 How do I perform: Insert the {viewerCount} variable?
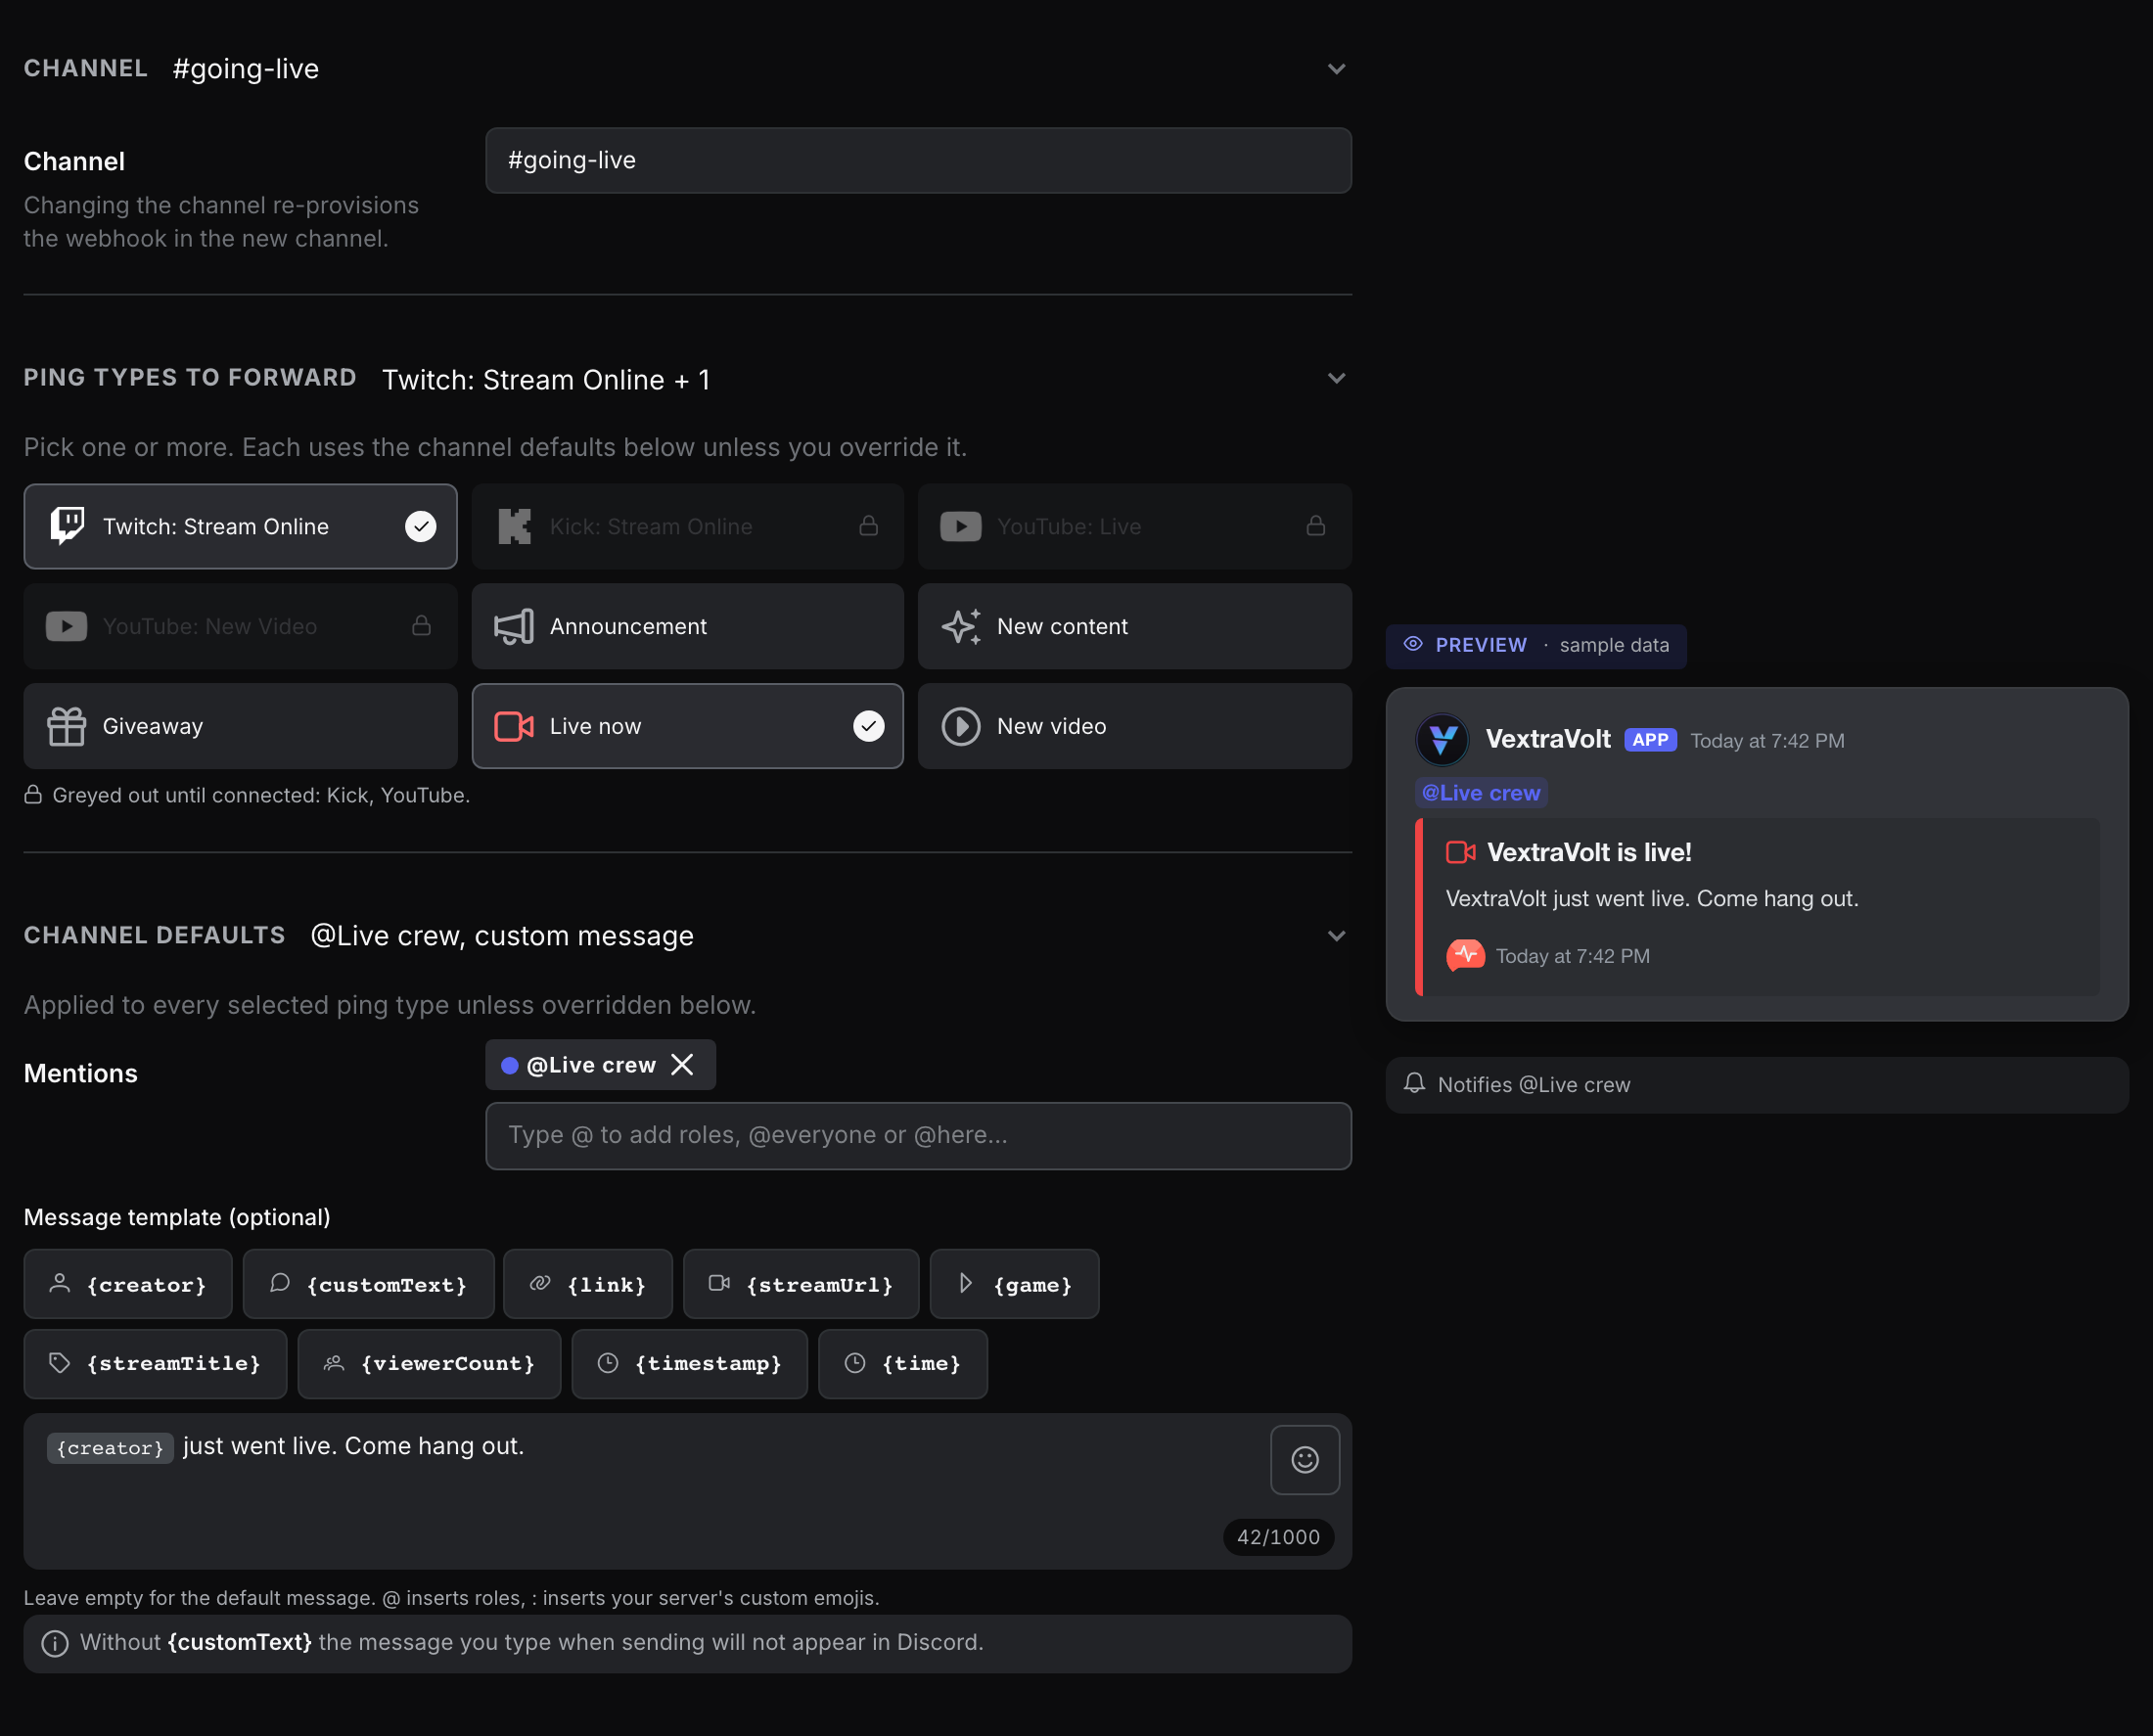[x=429, y=1364]
